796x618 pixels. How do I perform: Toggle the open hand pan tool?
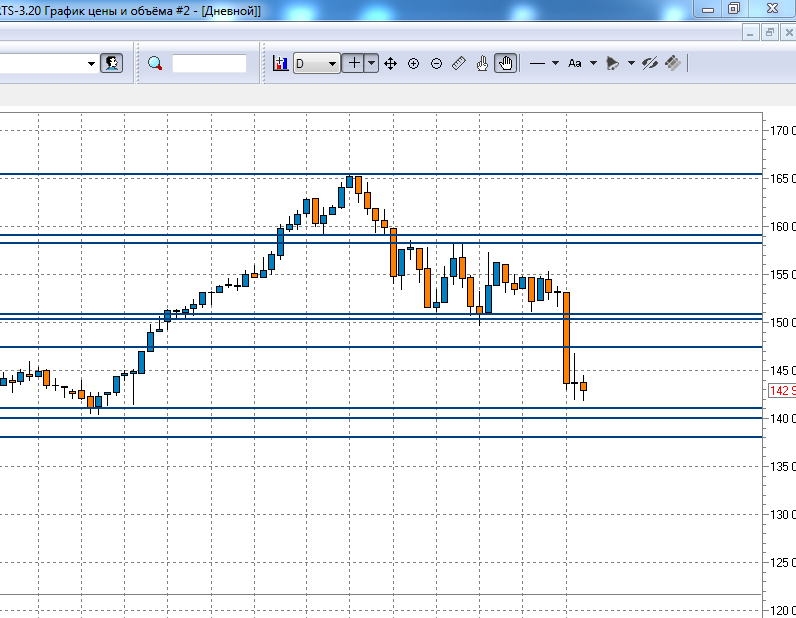click(x=506, y=63)
